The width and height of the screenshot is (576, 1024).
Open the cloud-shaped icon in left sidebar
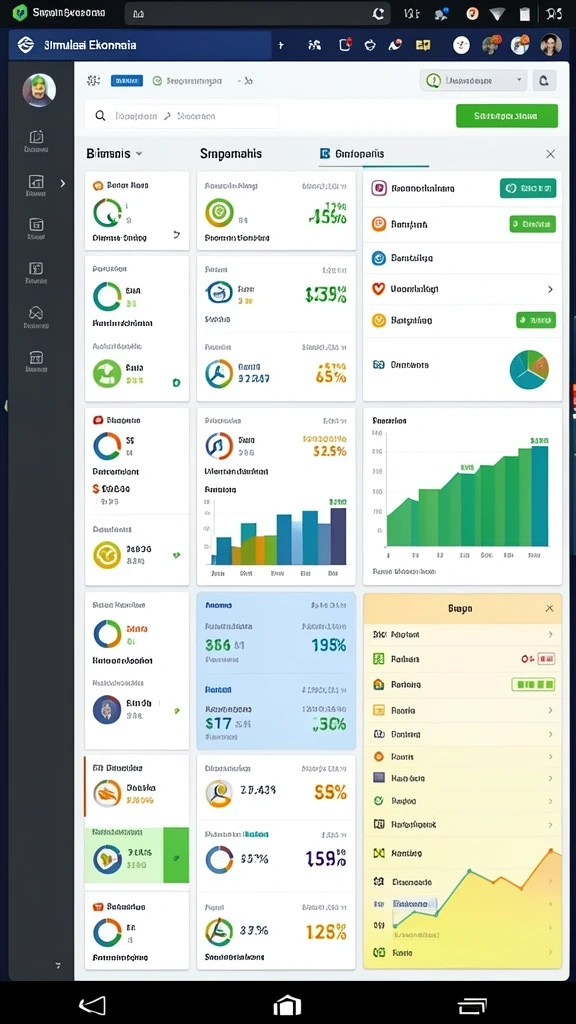point(36,313)
